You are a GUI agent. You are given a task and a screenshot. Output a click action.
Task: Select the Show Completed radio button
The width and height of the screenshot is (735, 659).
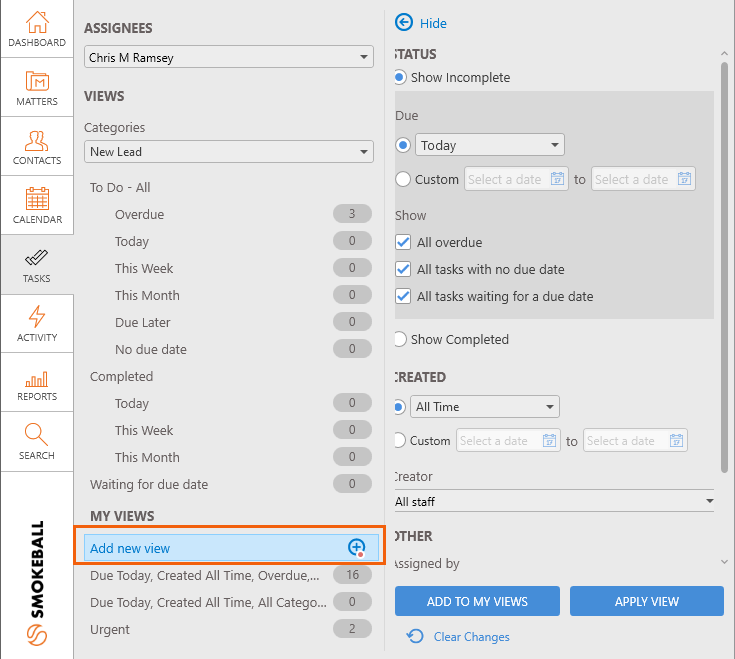[x=400, y=339]
